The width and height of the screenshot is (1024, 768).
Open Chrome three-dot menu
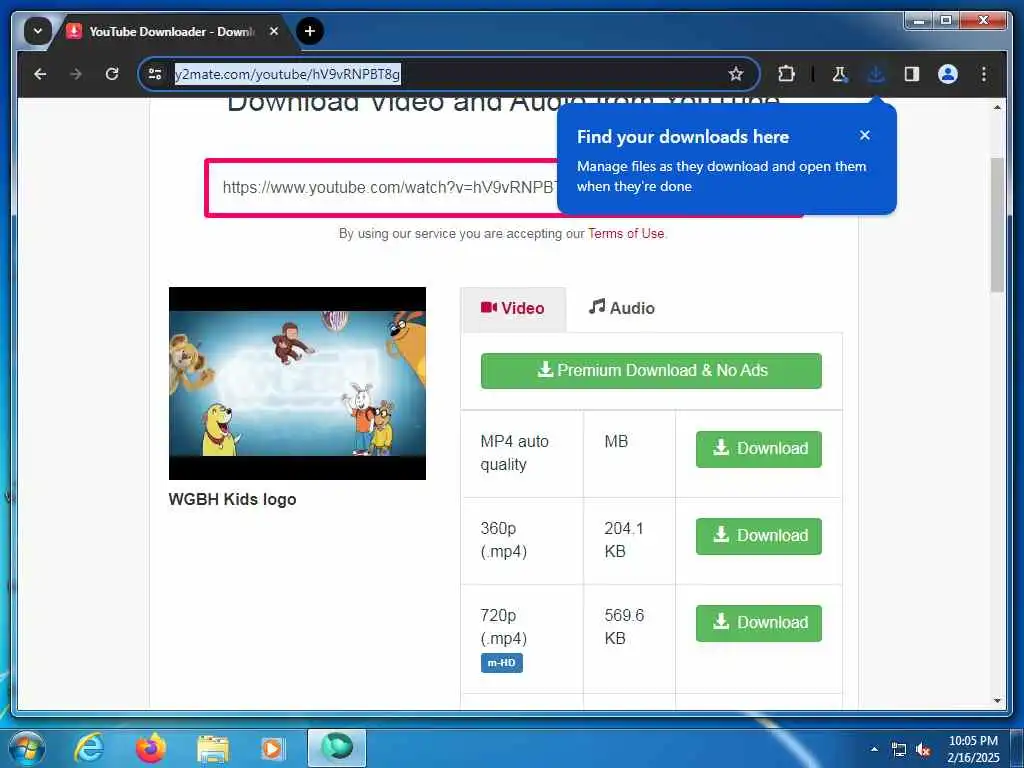[984, 74]
